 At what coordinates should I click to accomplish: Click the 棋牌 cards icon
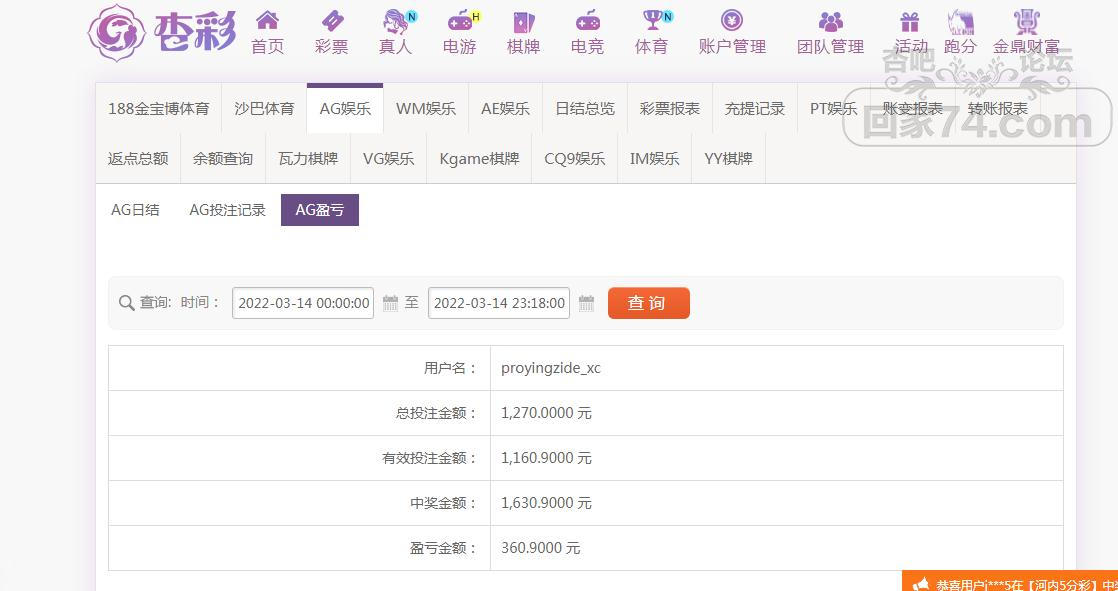[x=523, y=21]
